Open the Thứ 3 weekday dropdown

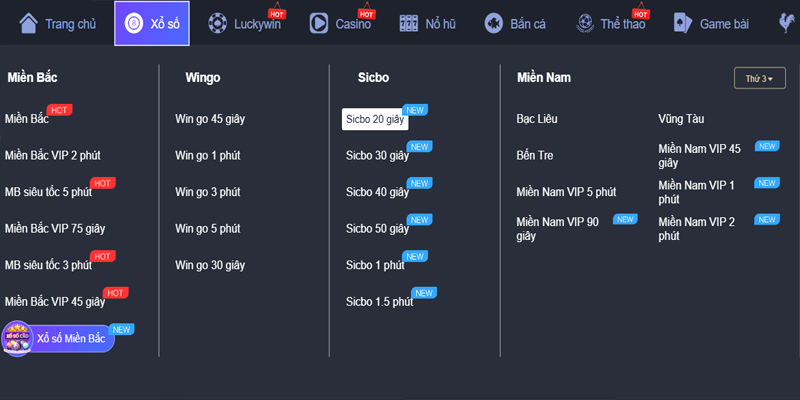[753, 78]
